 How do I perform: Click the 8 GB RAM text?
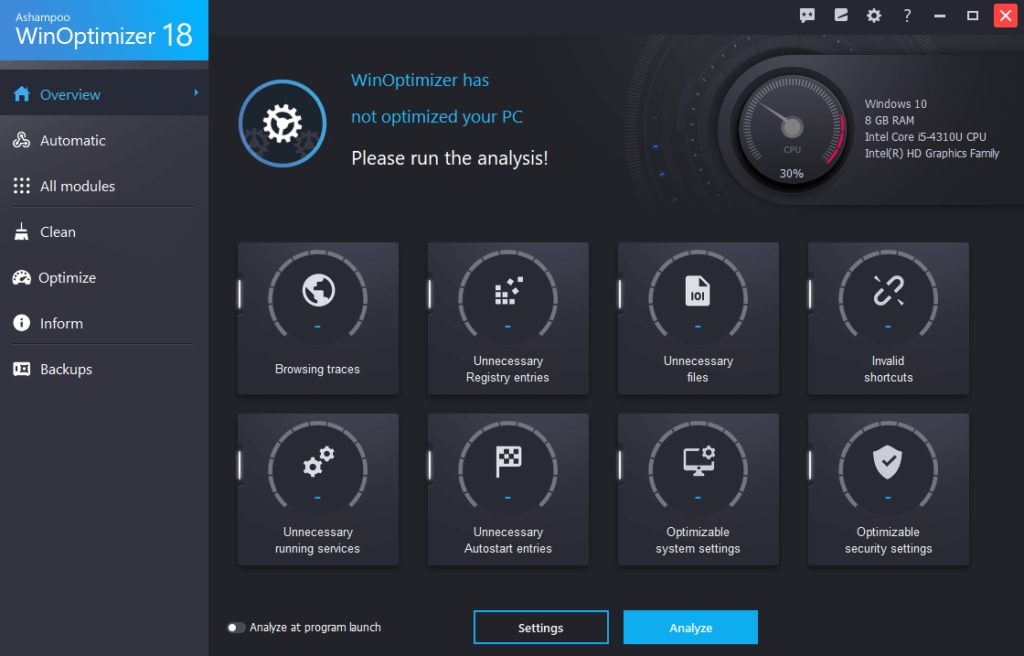889,120
